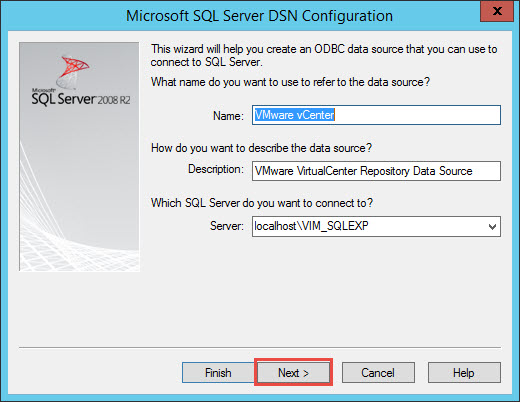
Task: Click "What name do you want to use" text
Action: click(290, 82)
